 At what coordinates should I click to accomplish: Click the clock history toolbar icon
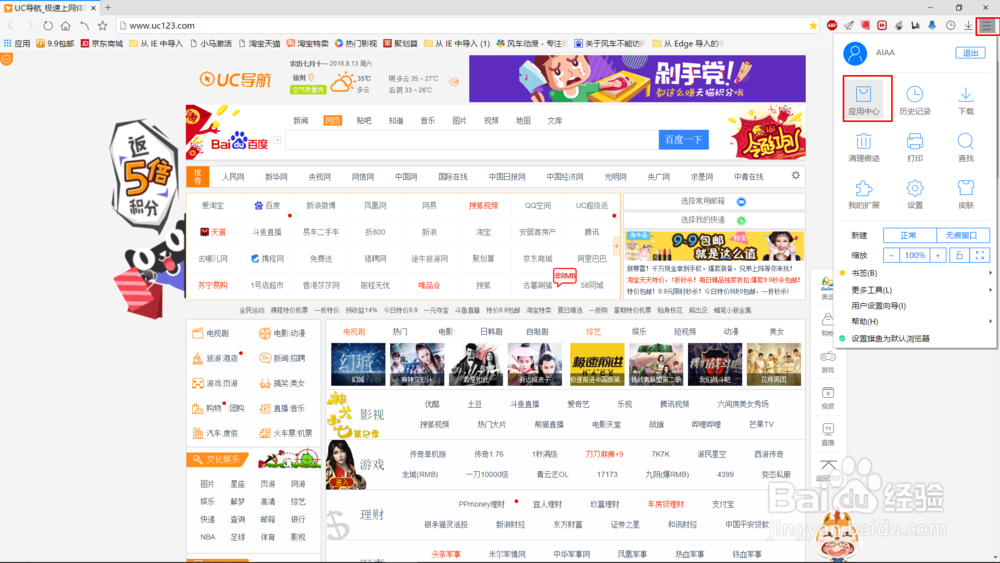951,26
